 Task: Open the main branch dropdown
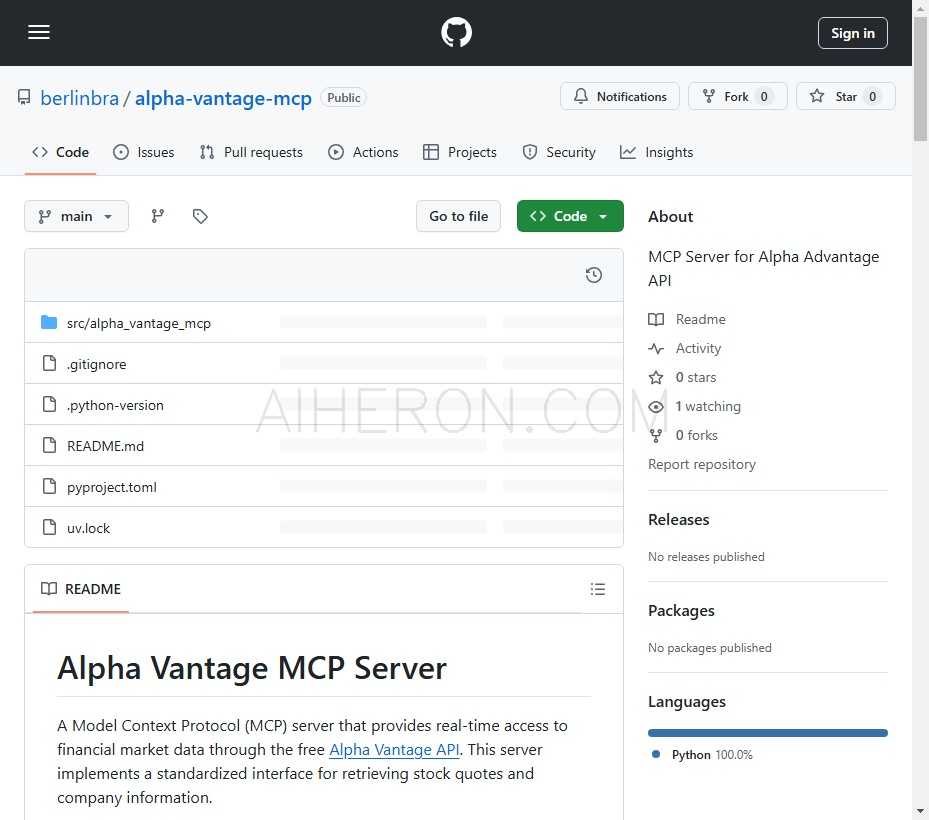coord(76,216)
